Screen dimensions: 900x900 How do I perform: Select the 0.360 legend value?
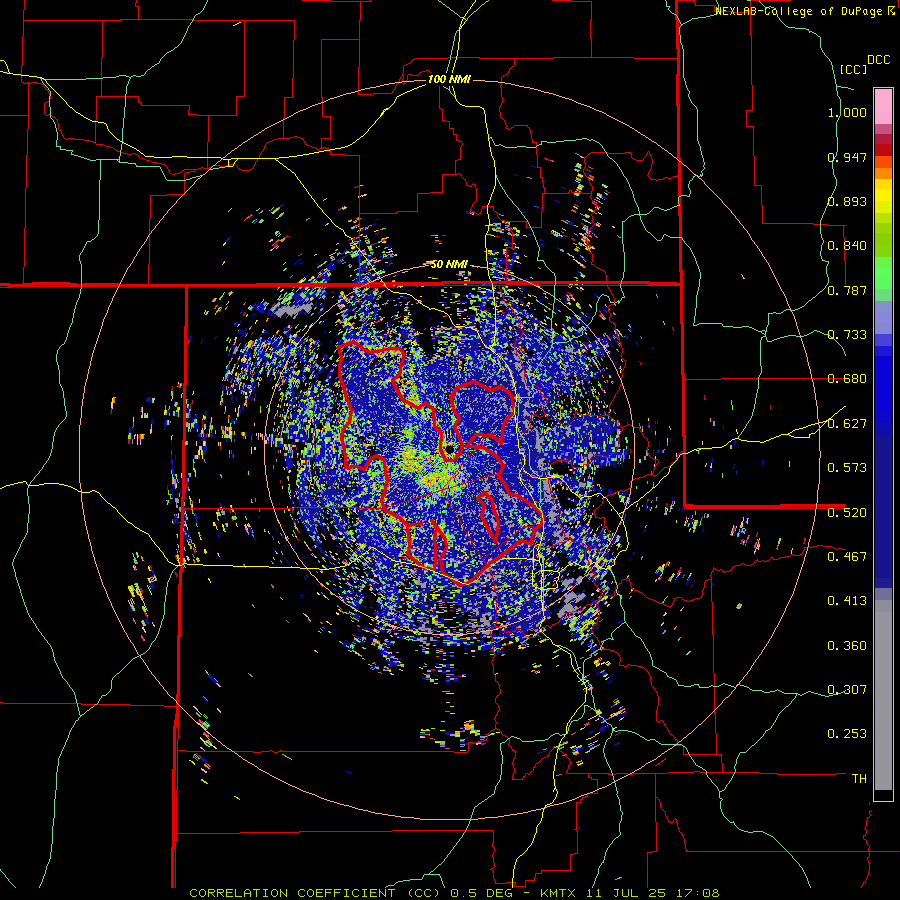pyautogui.click(x=847, y=646)
